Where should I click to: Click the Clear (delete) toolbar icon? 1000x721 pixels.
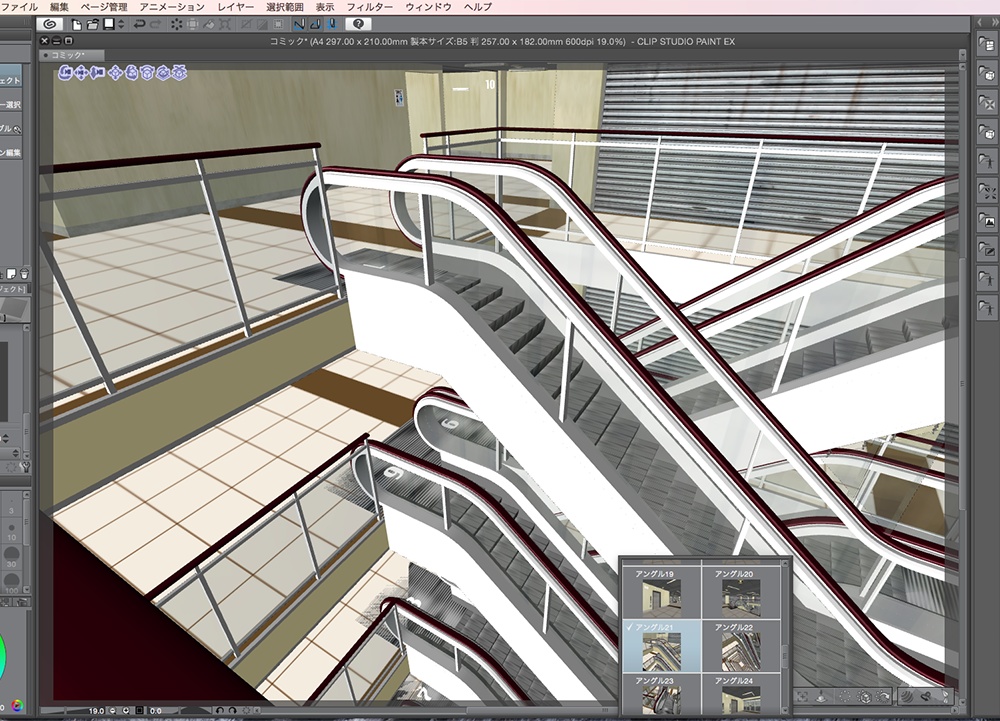[176, 24]
